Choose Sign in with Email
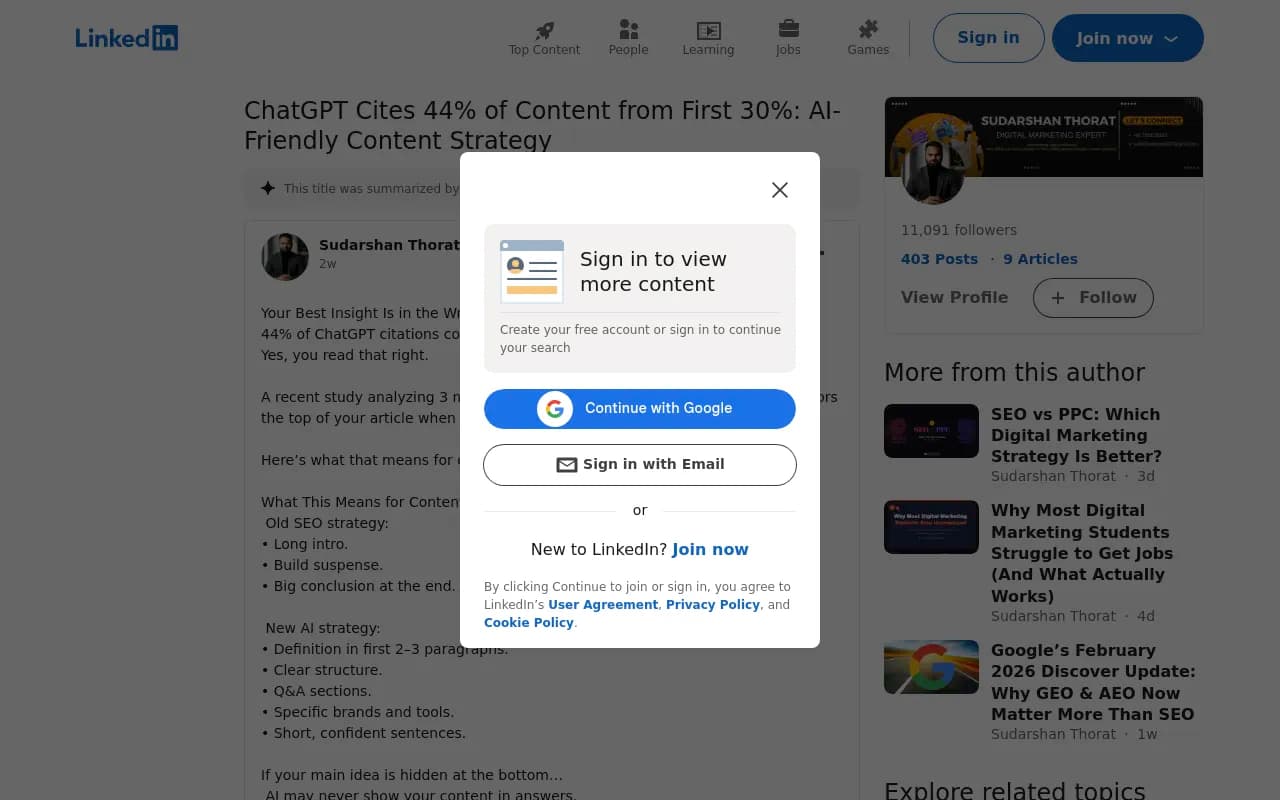This screenshot has height=800, width=1280. pos(640,465)
